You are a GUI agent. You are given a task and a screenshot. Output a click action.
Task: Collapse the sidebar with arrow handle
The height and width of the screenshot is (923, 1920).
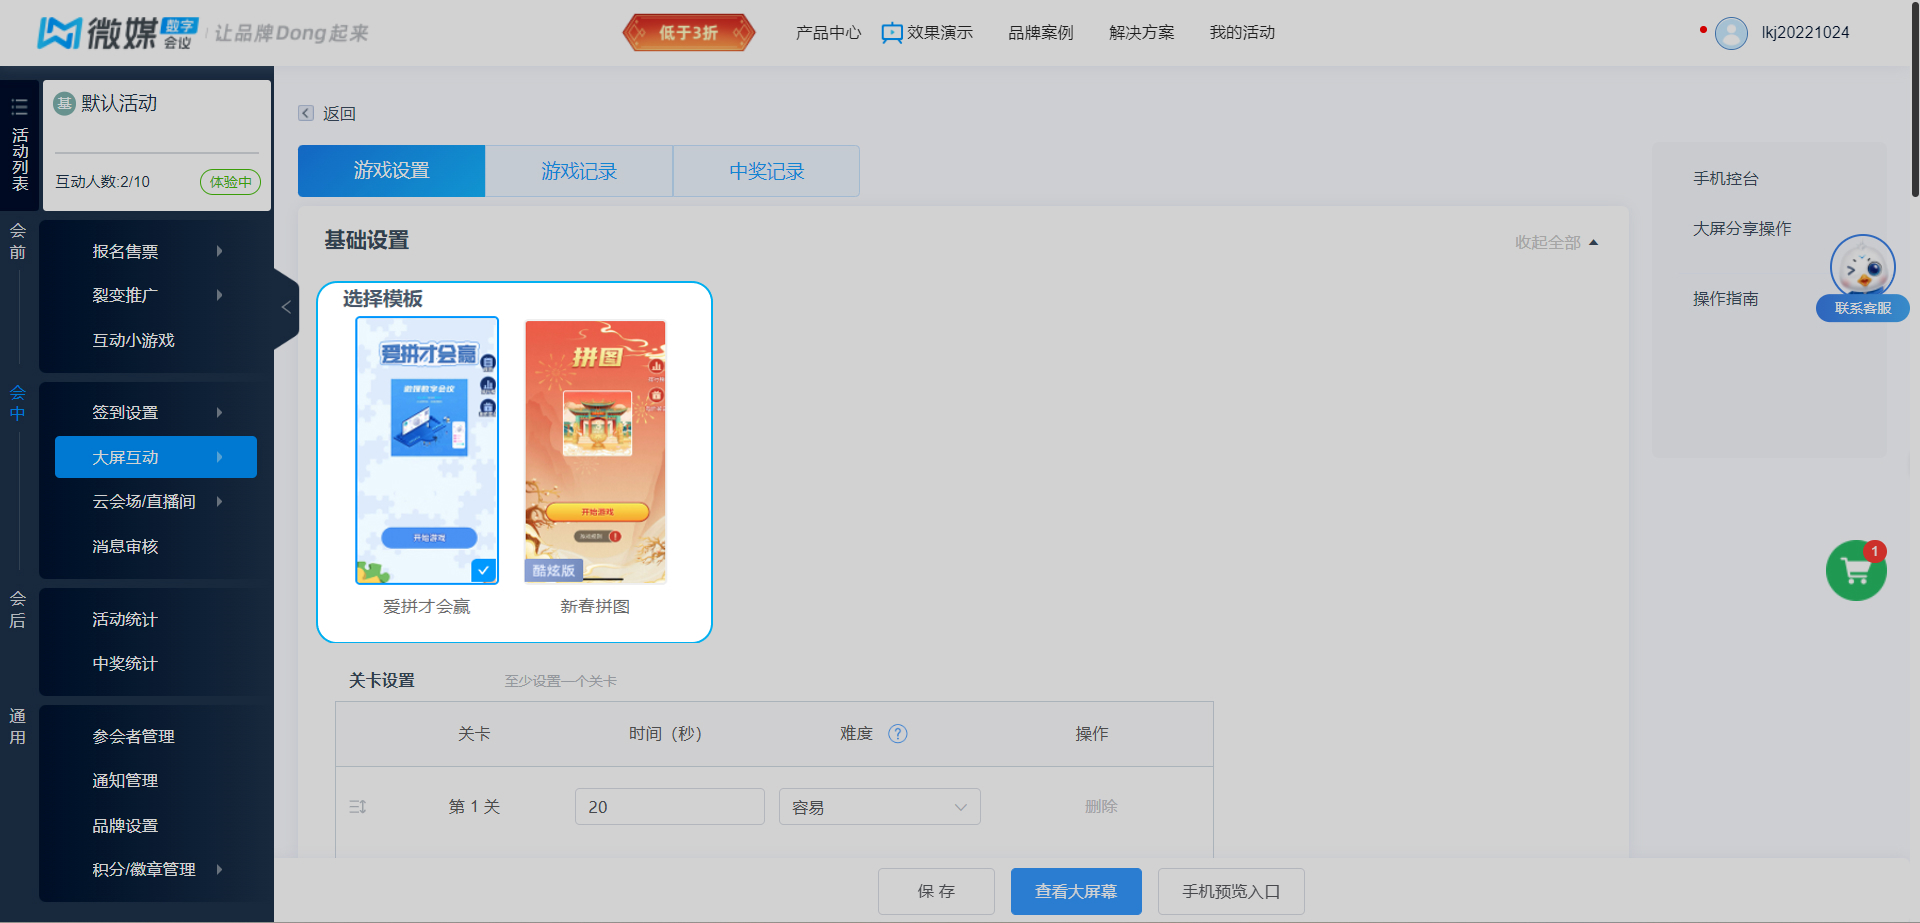[286, 307]
